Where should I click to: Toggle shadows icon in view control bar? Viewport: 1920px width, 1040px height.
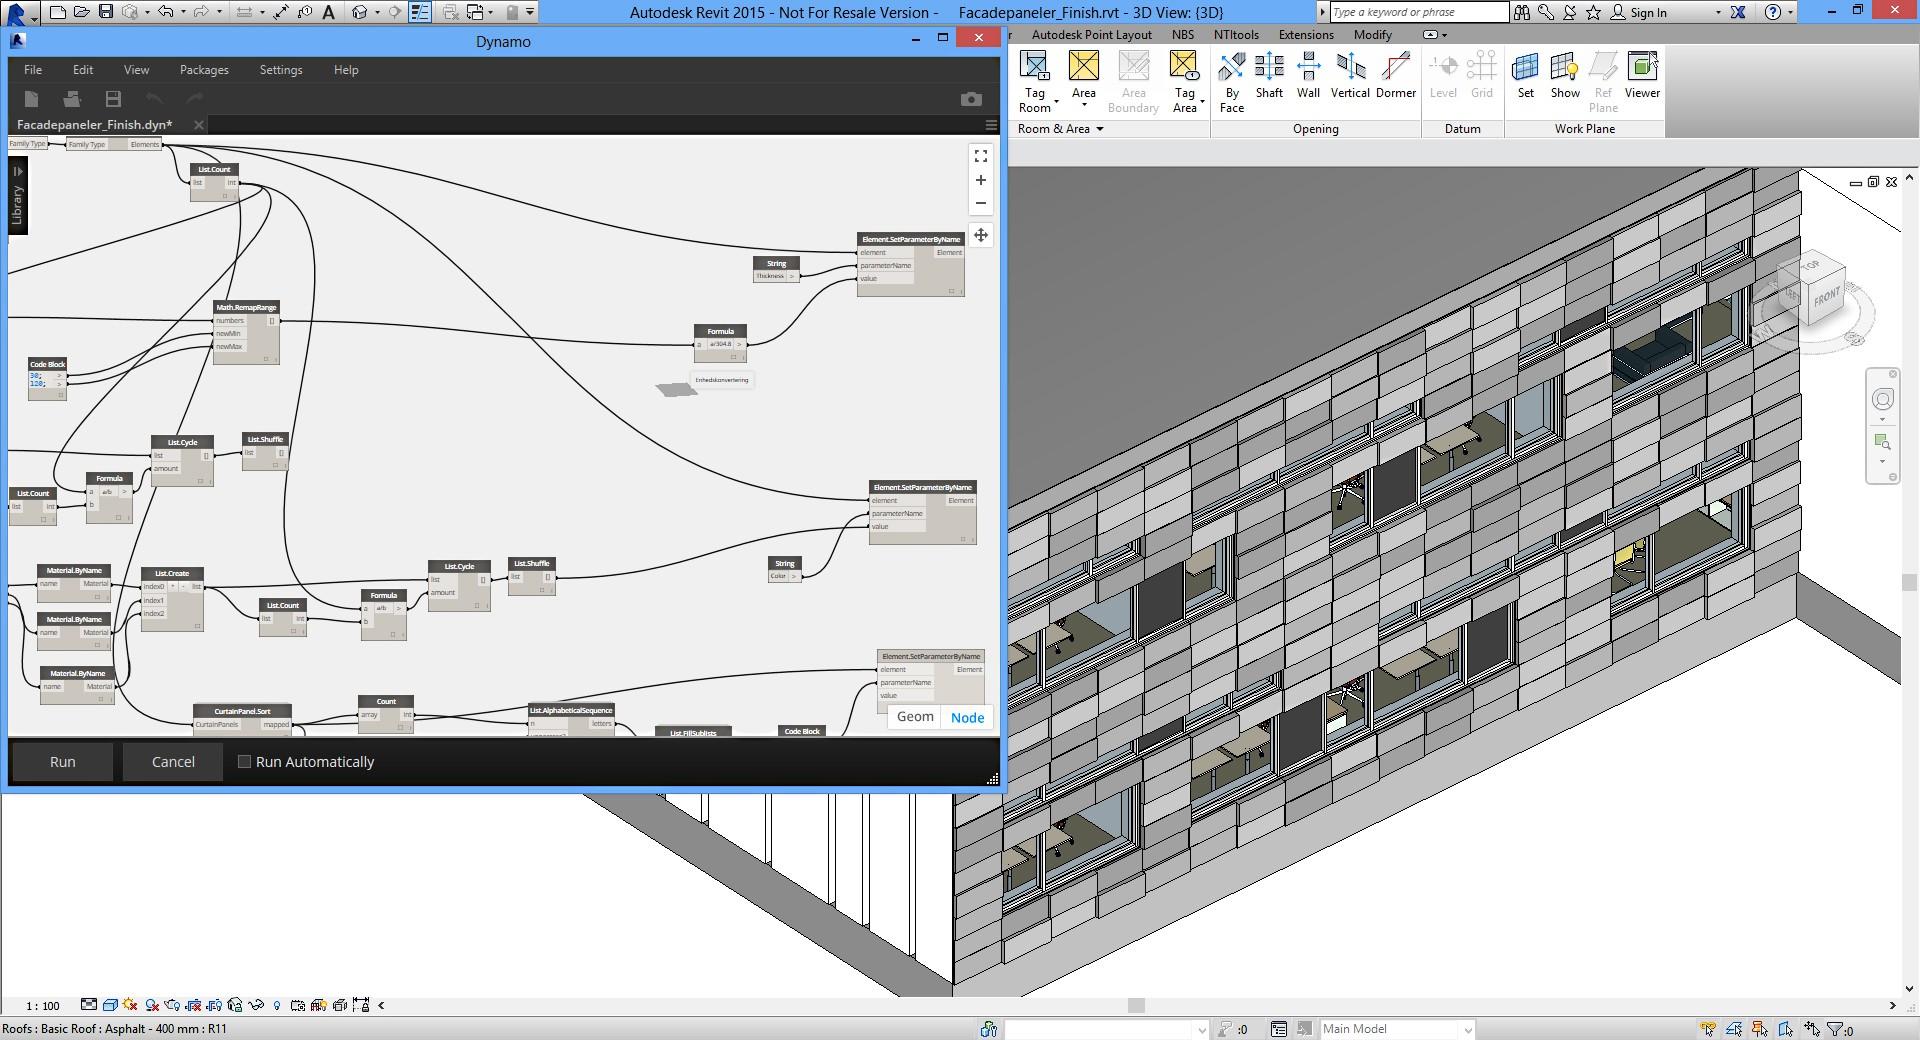click(x=152, y=1005)
